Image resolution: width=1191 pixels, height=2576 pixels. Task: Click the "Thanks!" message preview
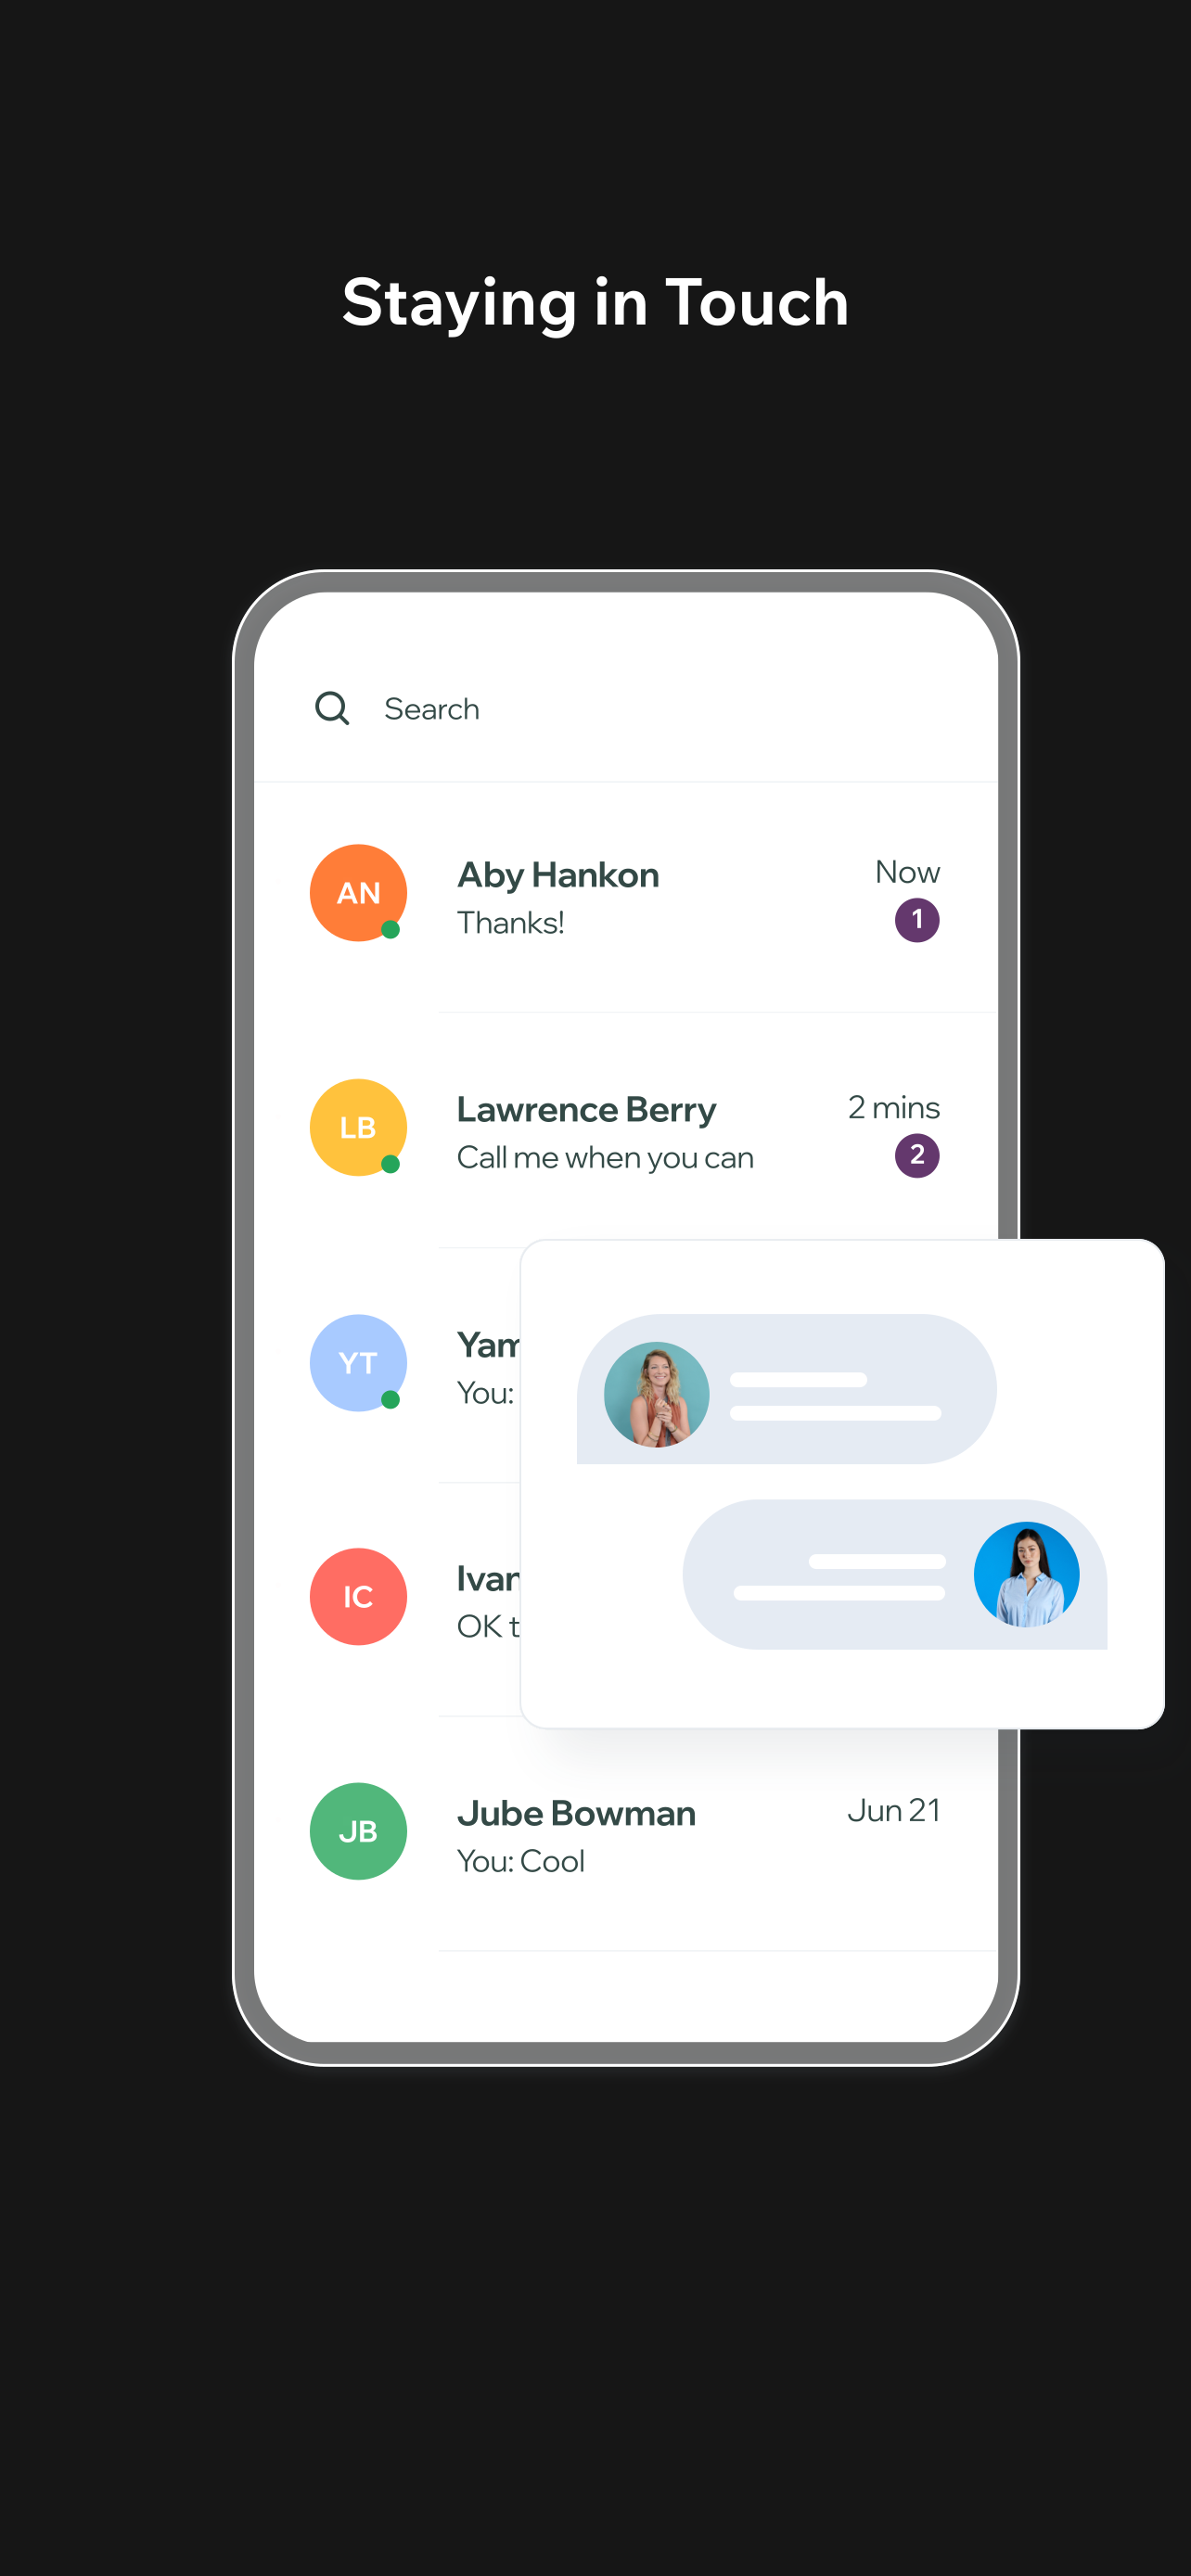pyautogui.click(x=510, y=922)
